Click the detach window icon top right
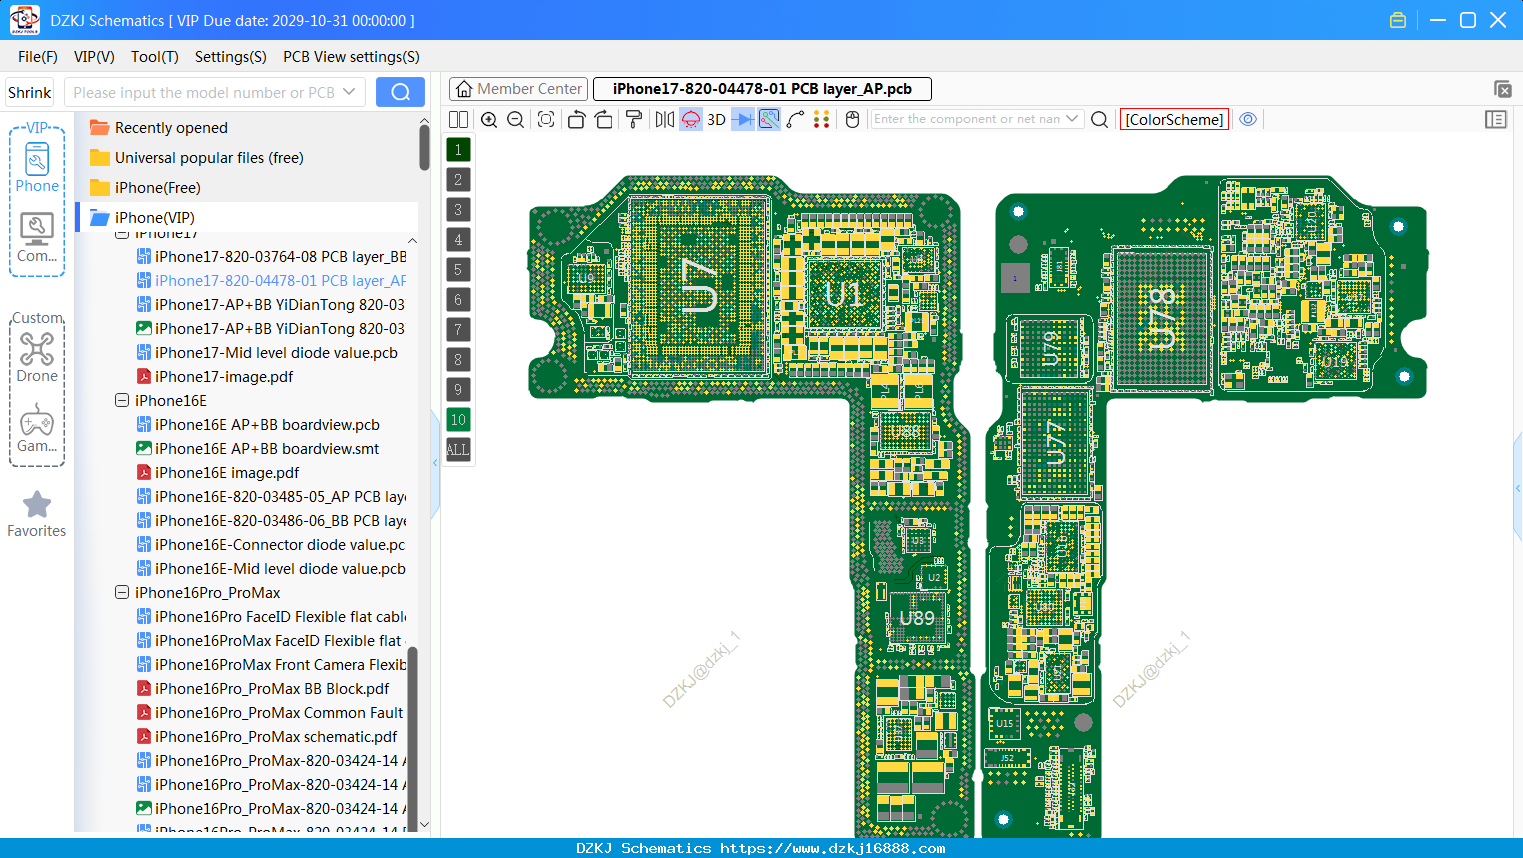This screenshot has width=1523, height=858. pos(1502,89)
